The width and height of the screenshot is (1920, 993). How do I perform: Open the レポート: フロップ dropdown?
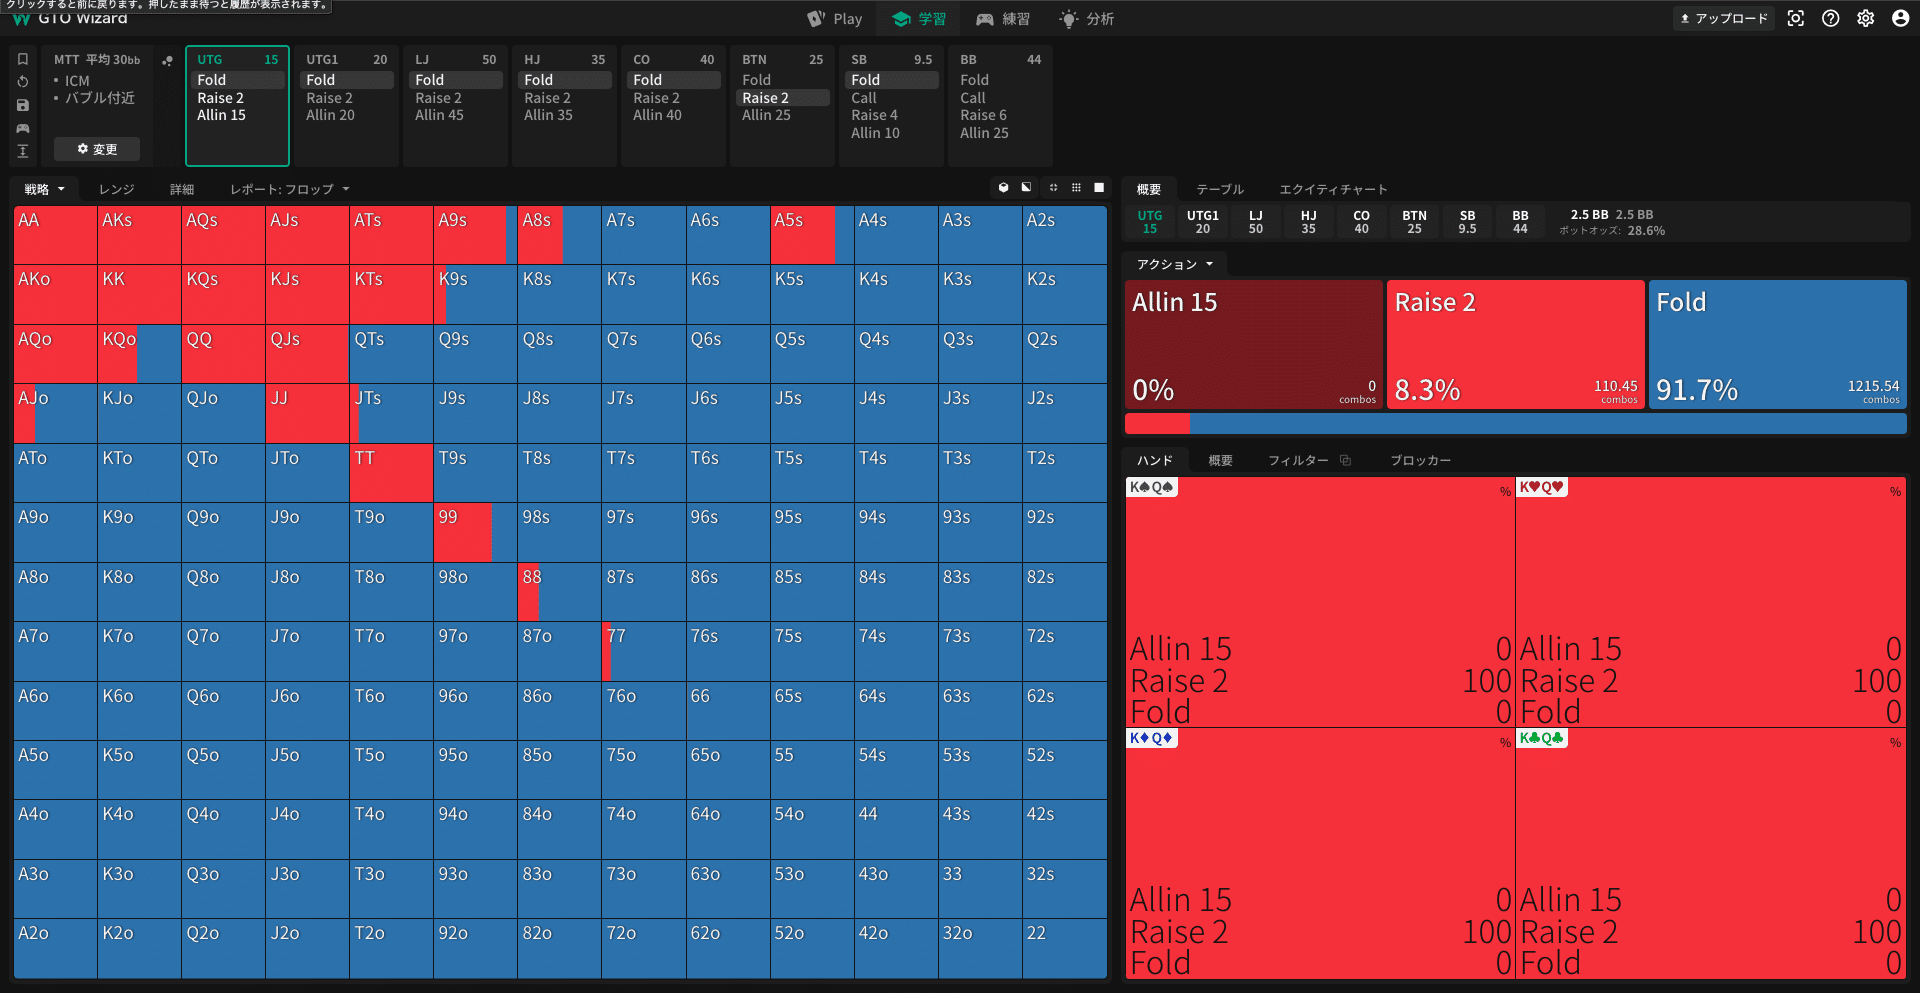(290, 189)
